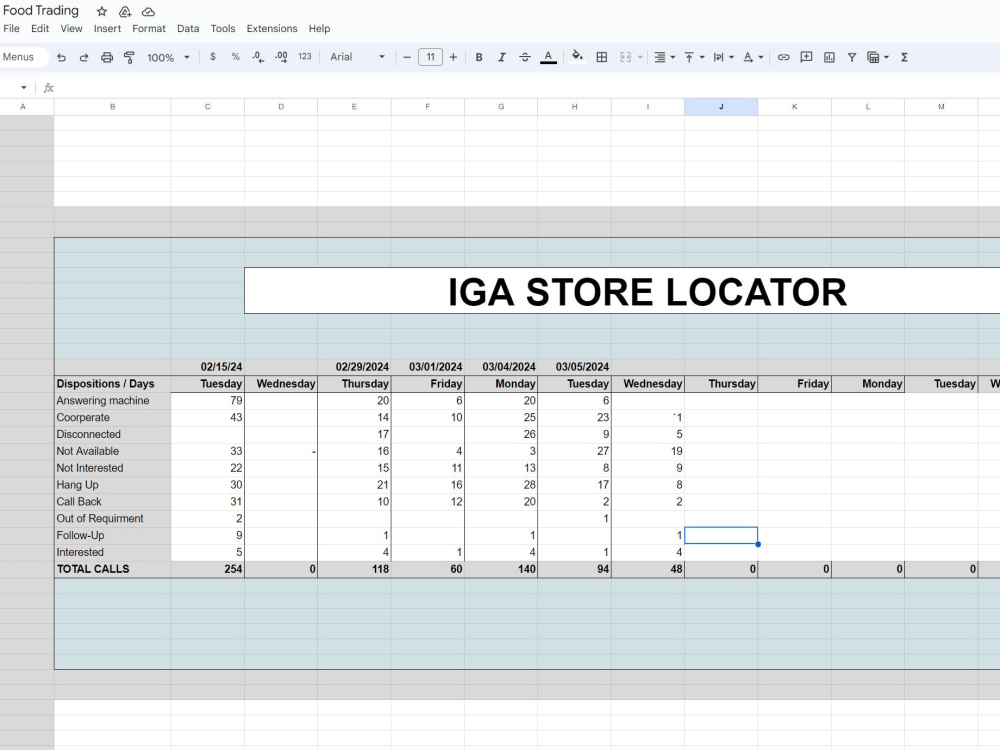This screenshot has height=750, width=1000.
Task: Increase the font size
Action: pyautogui.click(x=453, y=57)
